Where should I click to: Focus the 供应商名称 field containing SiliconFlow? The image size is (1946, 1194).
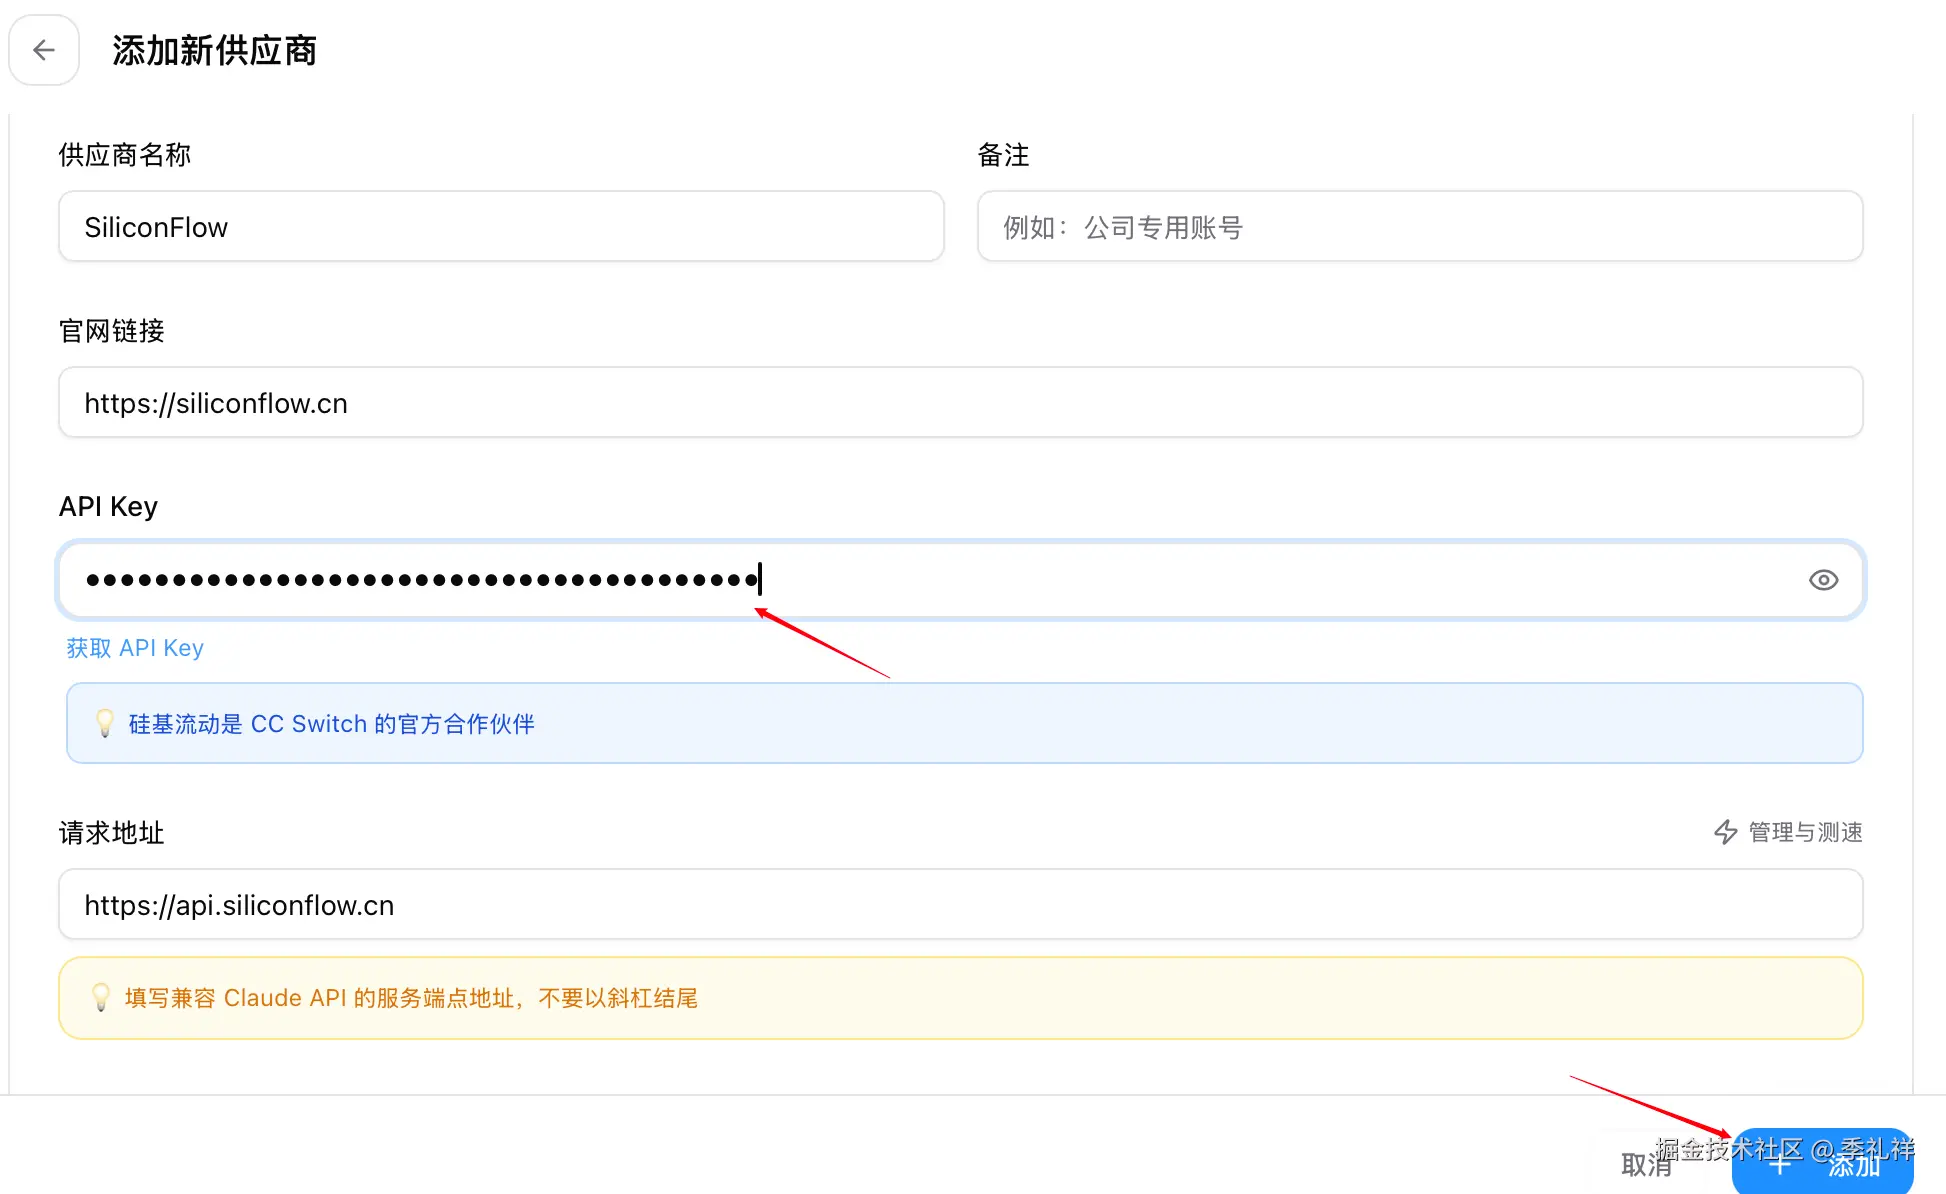[500, 227]
